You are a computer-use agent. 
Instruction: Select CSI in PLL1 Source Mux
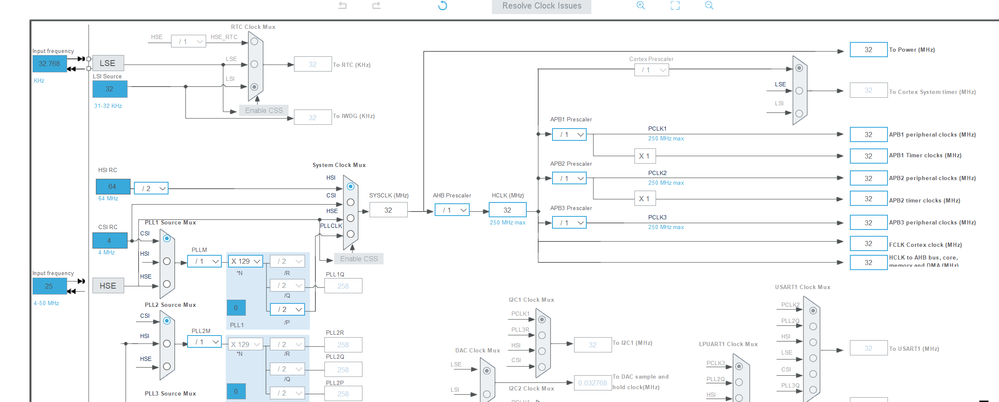[x=166, y=238]
